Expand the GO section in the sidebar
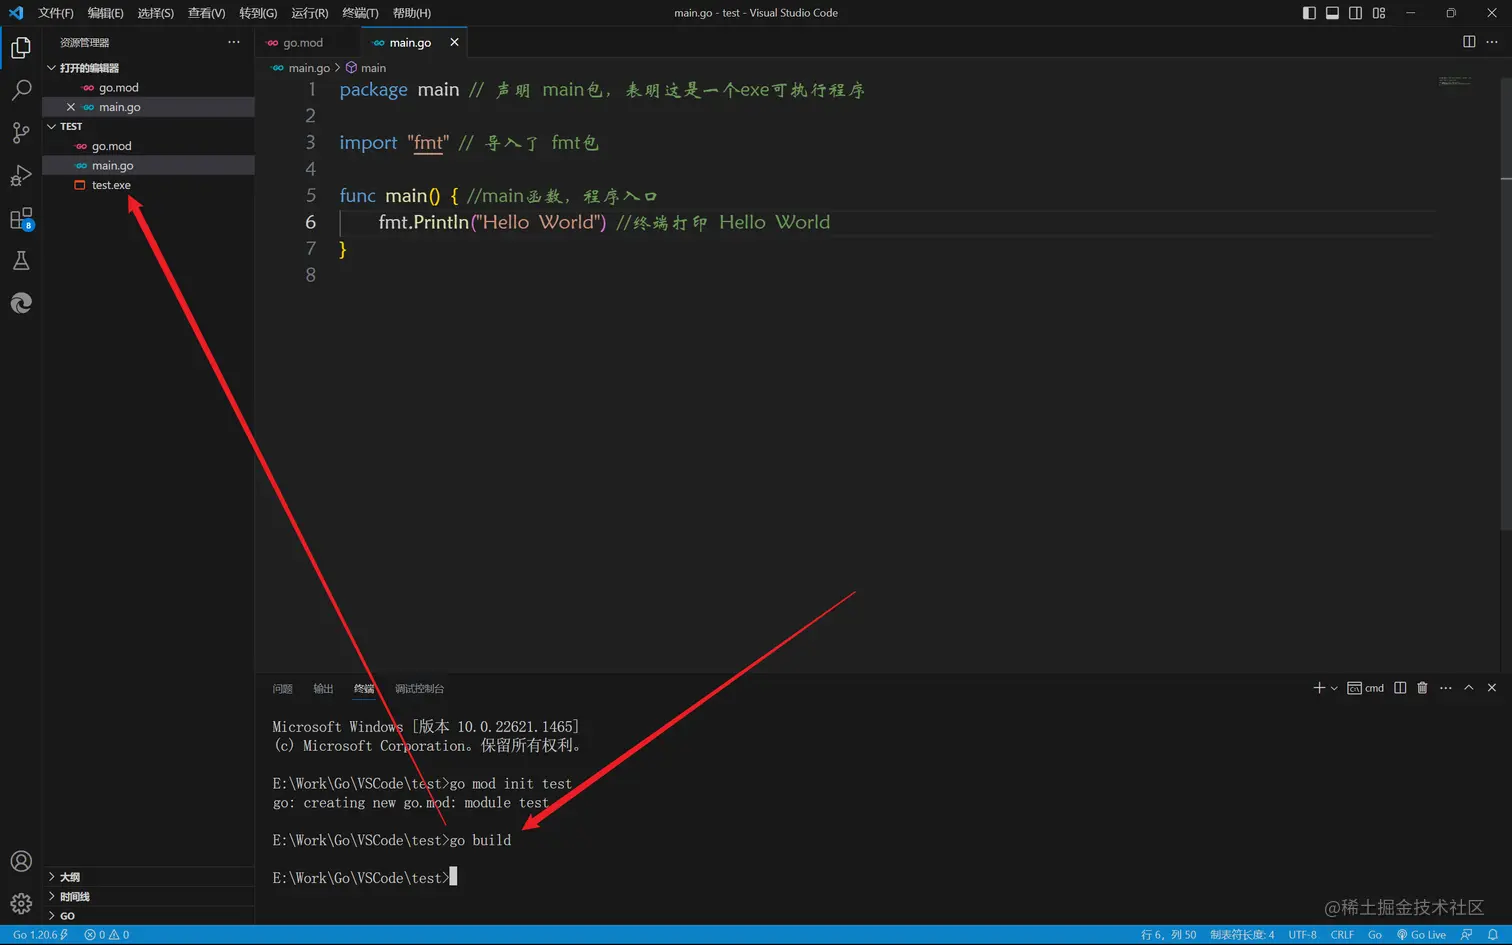Image resolution: width=1512 pixels, height=945 pixels. pos(148,915)
